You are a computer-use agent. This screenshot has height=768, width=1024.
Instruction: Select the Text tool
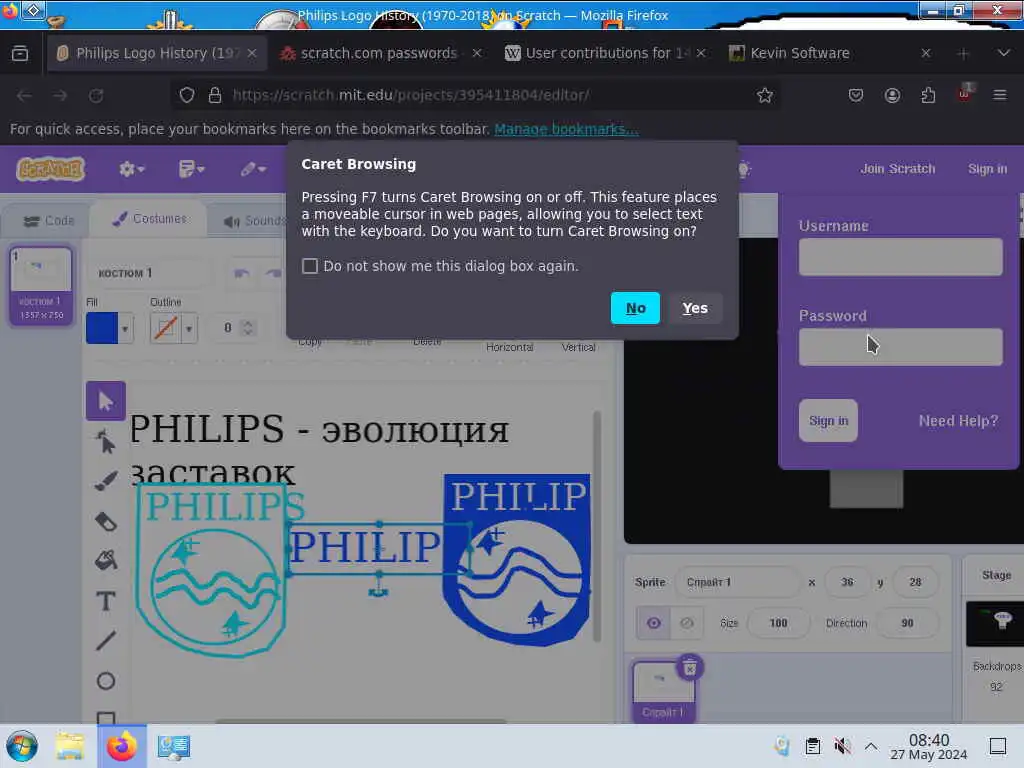[x=106, y=601]
